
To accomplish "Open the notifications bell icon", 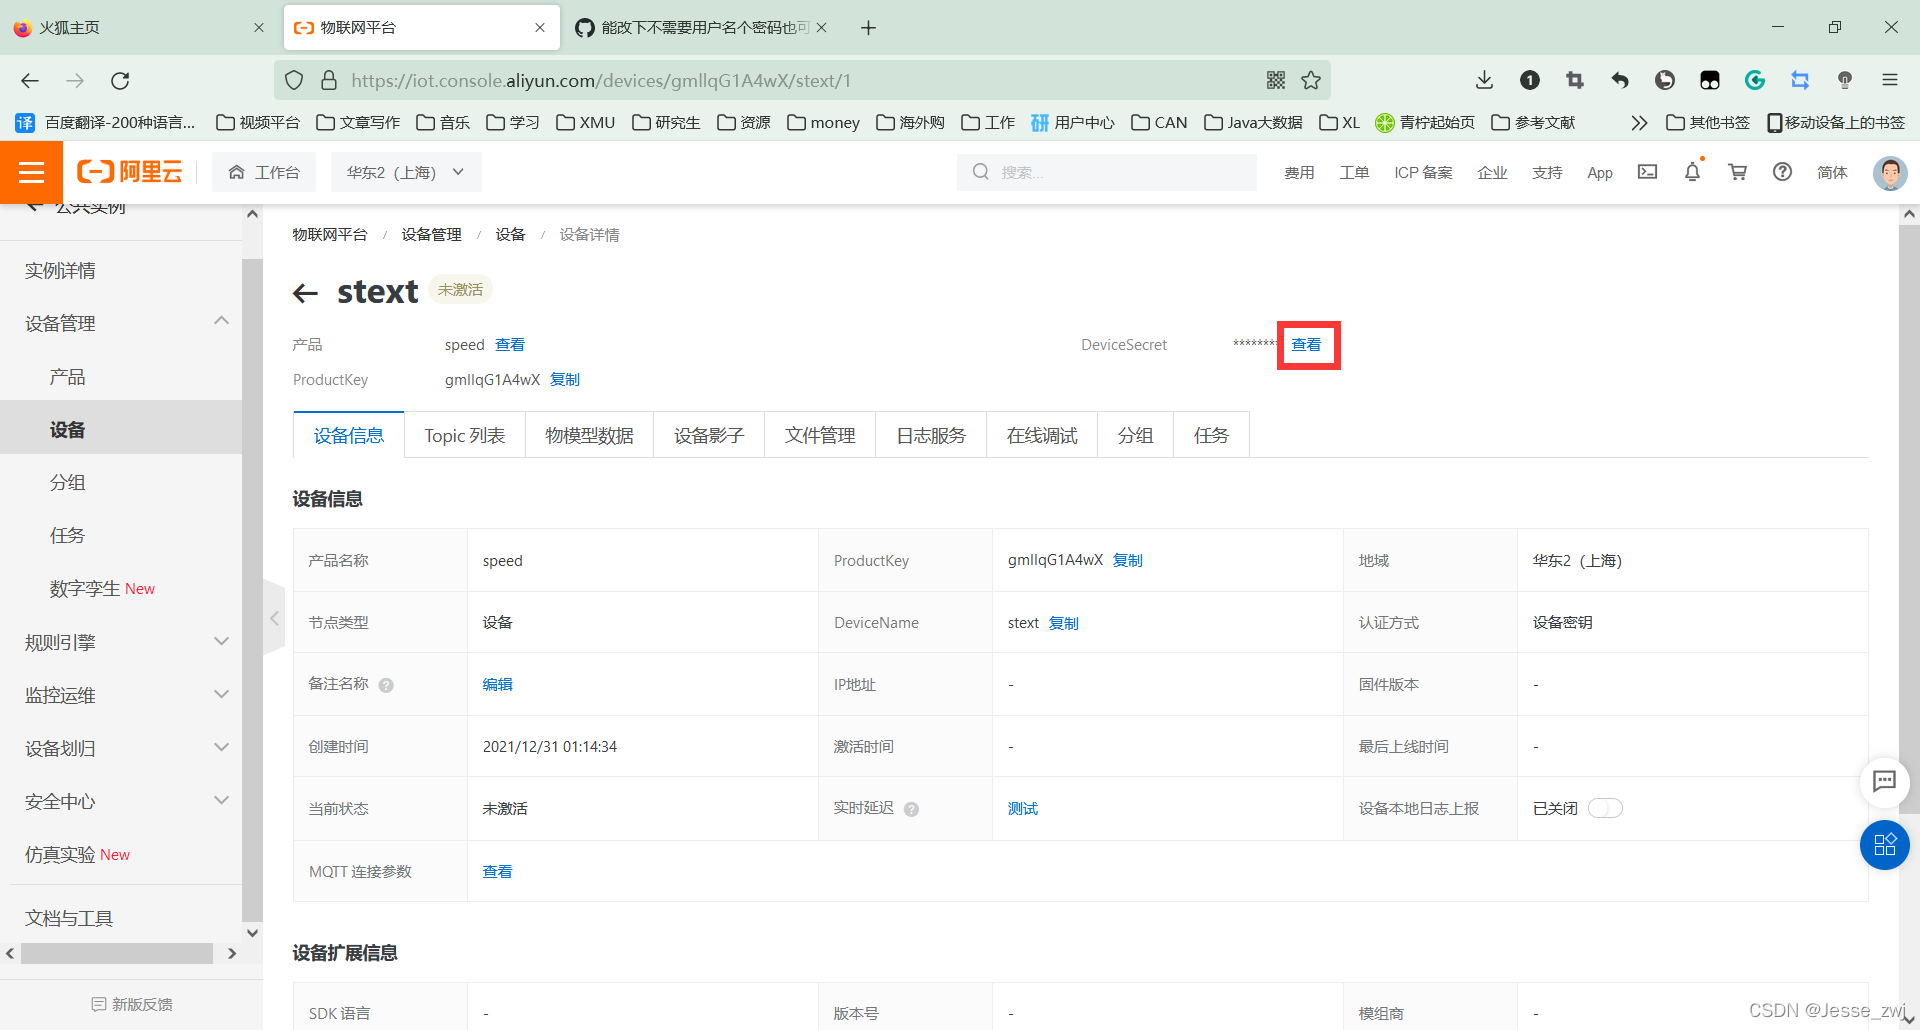I will (1691, 172).
